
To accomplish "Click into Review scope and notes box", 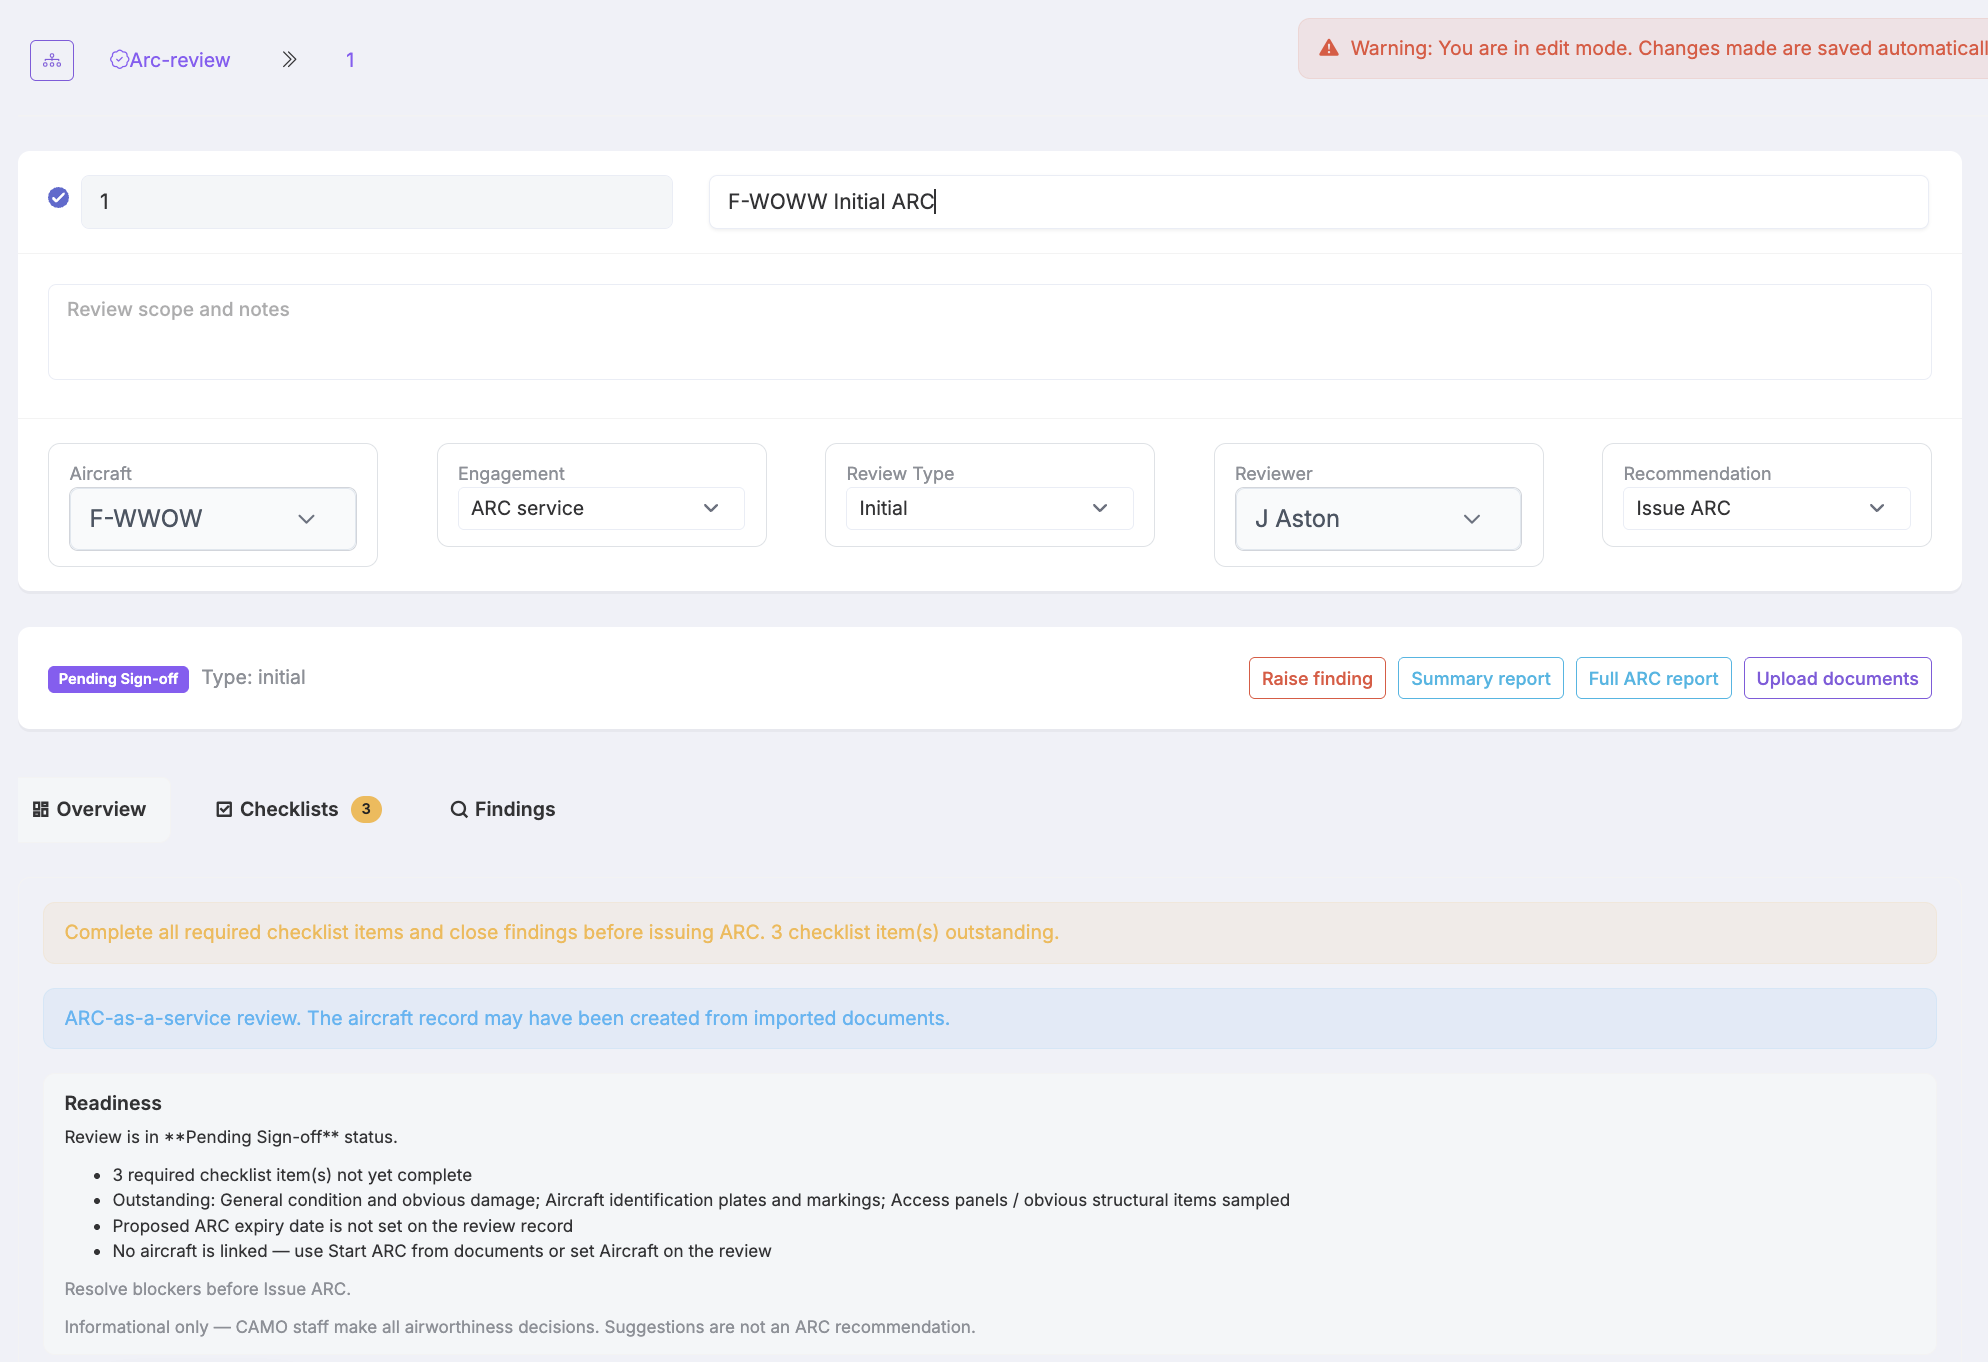I will point(990,332).
